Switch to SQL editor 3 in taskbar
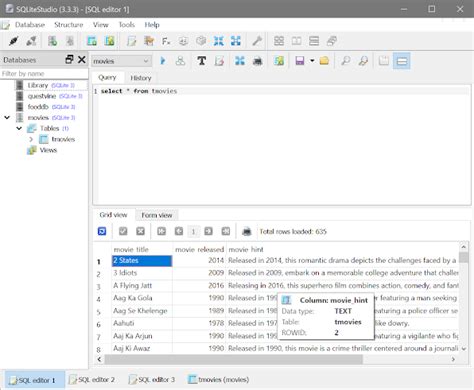The image size is (474, 390). pyautogui.click(x=152, y=379)
